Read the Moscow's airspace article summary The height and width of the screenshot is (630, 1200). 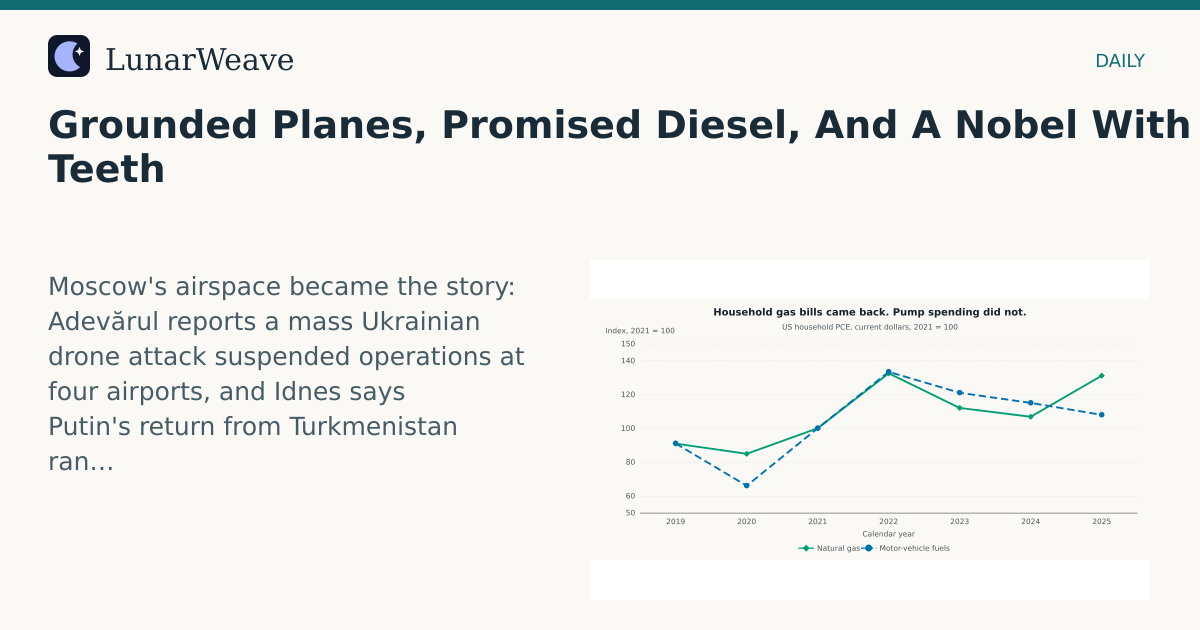[x=286, y=374]
